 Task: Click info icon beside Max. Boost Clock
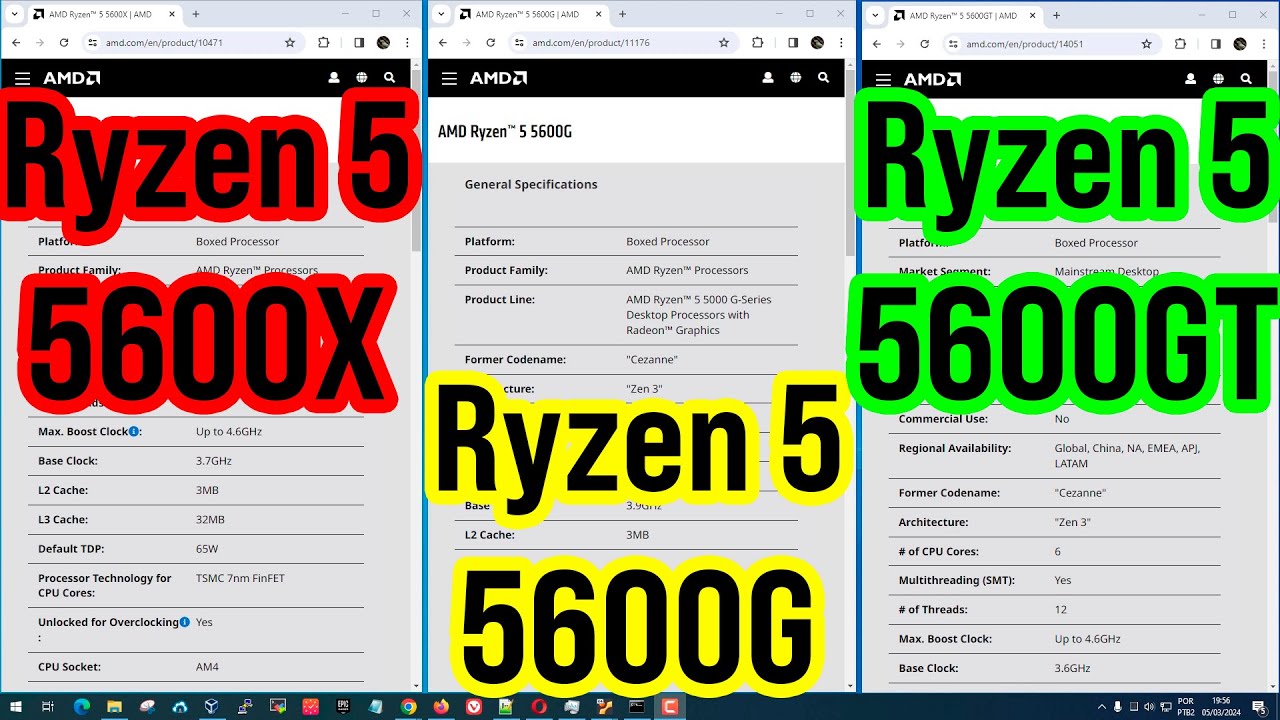point(134,431)
